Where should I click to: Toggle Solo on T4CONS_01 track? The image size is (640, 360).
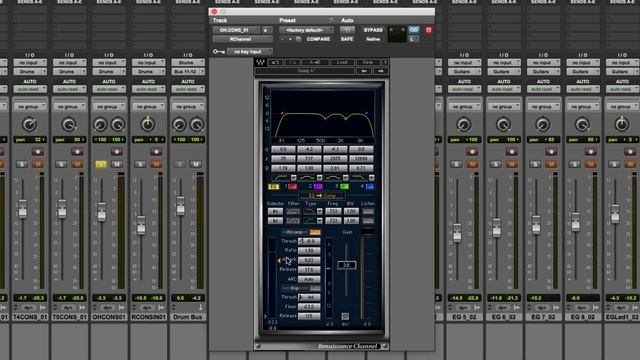[22, 164]
